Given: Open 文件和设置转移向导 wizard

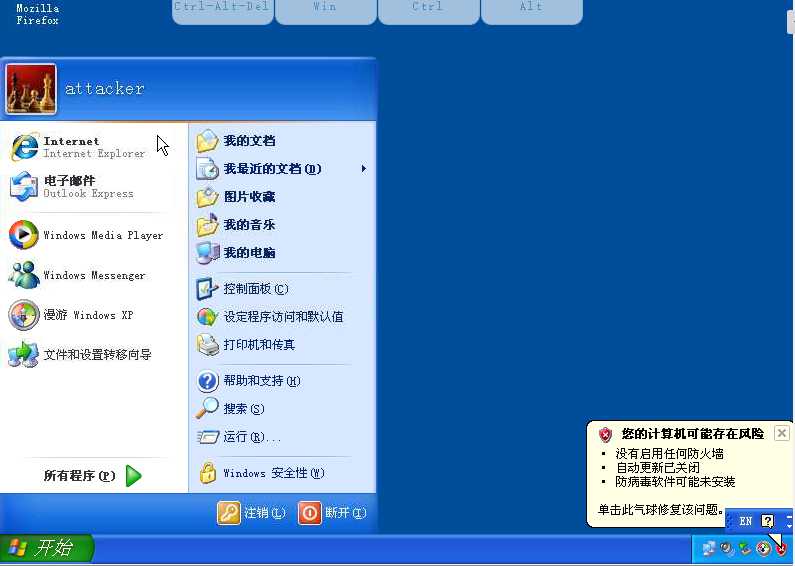Looking at the screenshot, I should pos(94,354).
